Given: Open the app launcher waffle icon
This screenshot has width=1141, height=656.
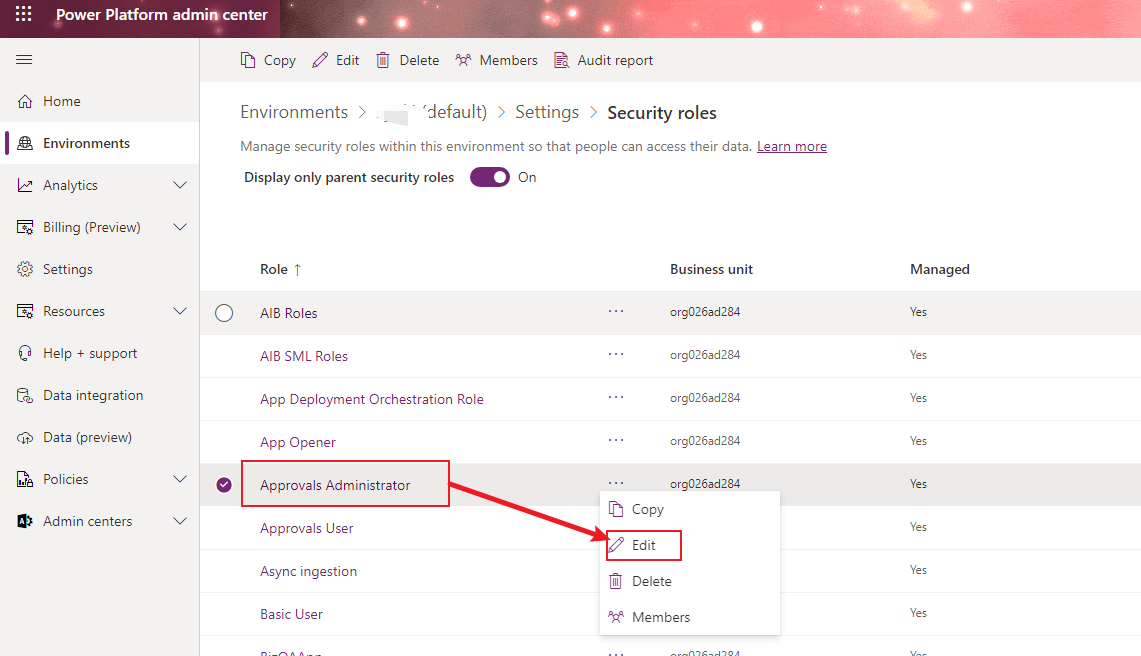Looking at the screenshot, I should (23, 14).
